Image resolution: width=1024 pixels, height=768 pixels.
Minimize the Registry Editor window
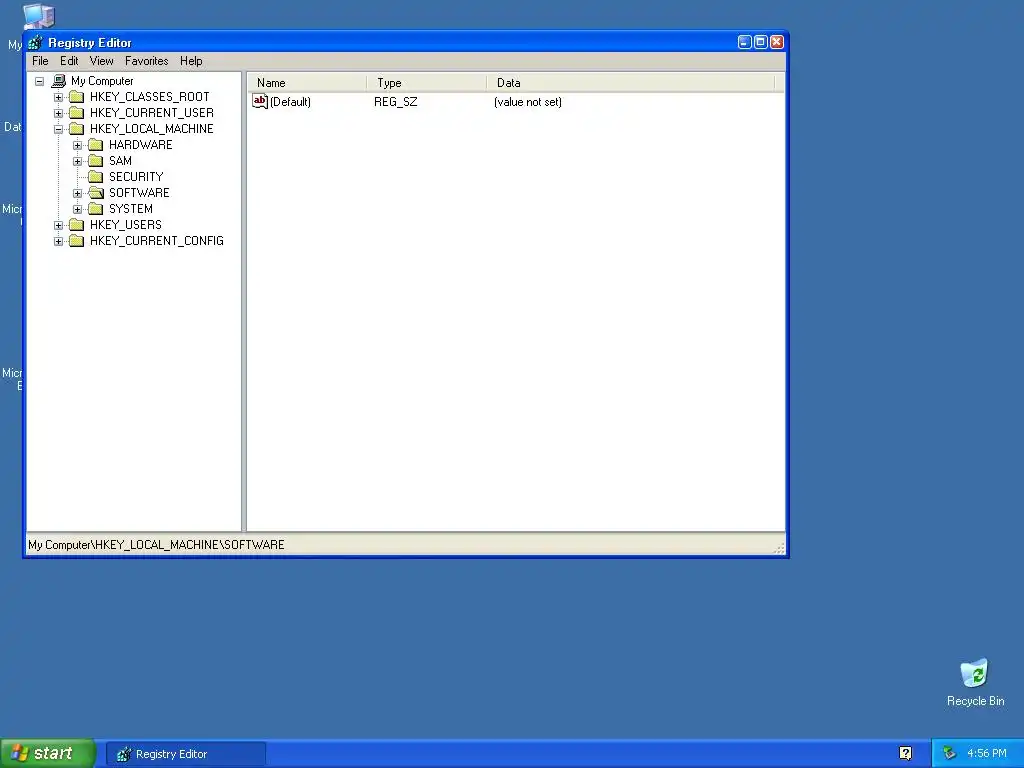pyautogui.click(x=745, y=42)
